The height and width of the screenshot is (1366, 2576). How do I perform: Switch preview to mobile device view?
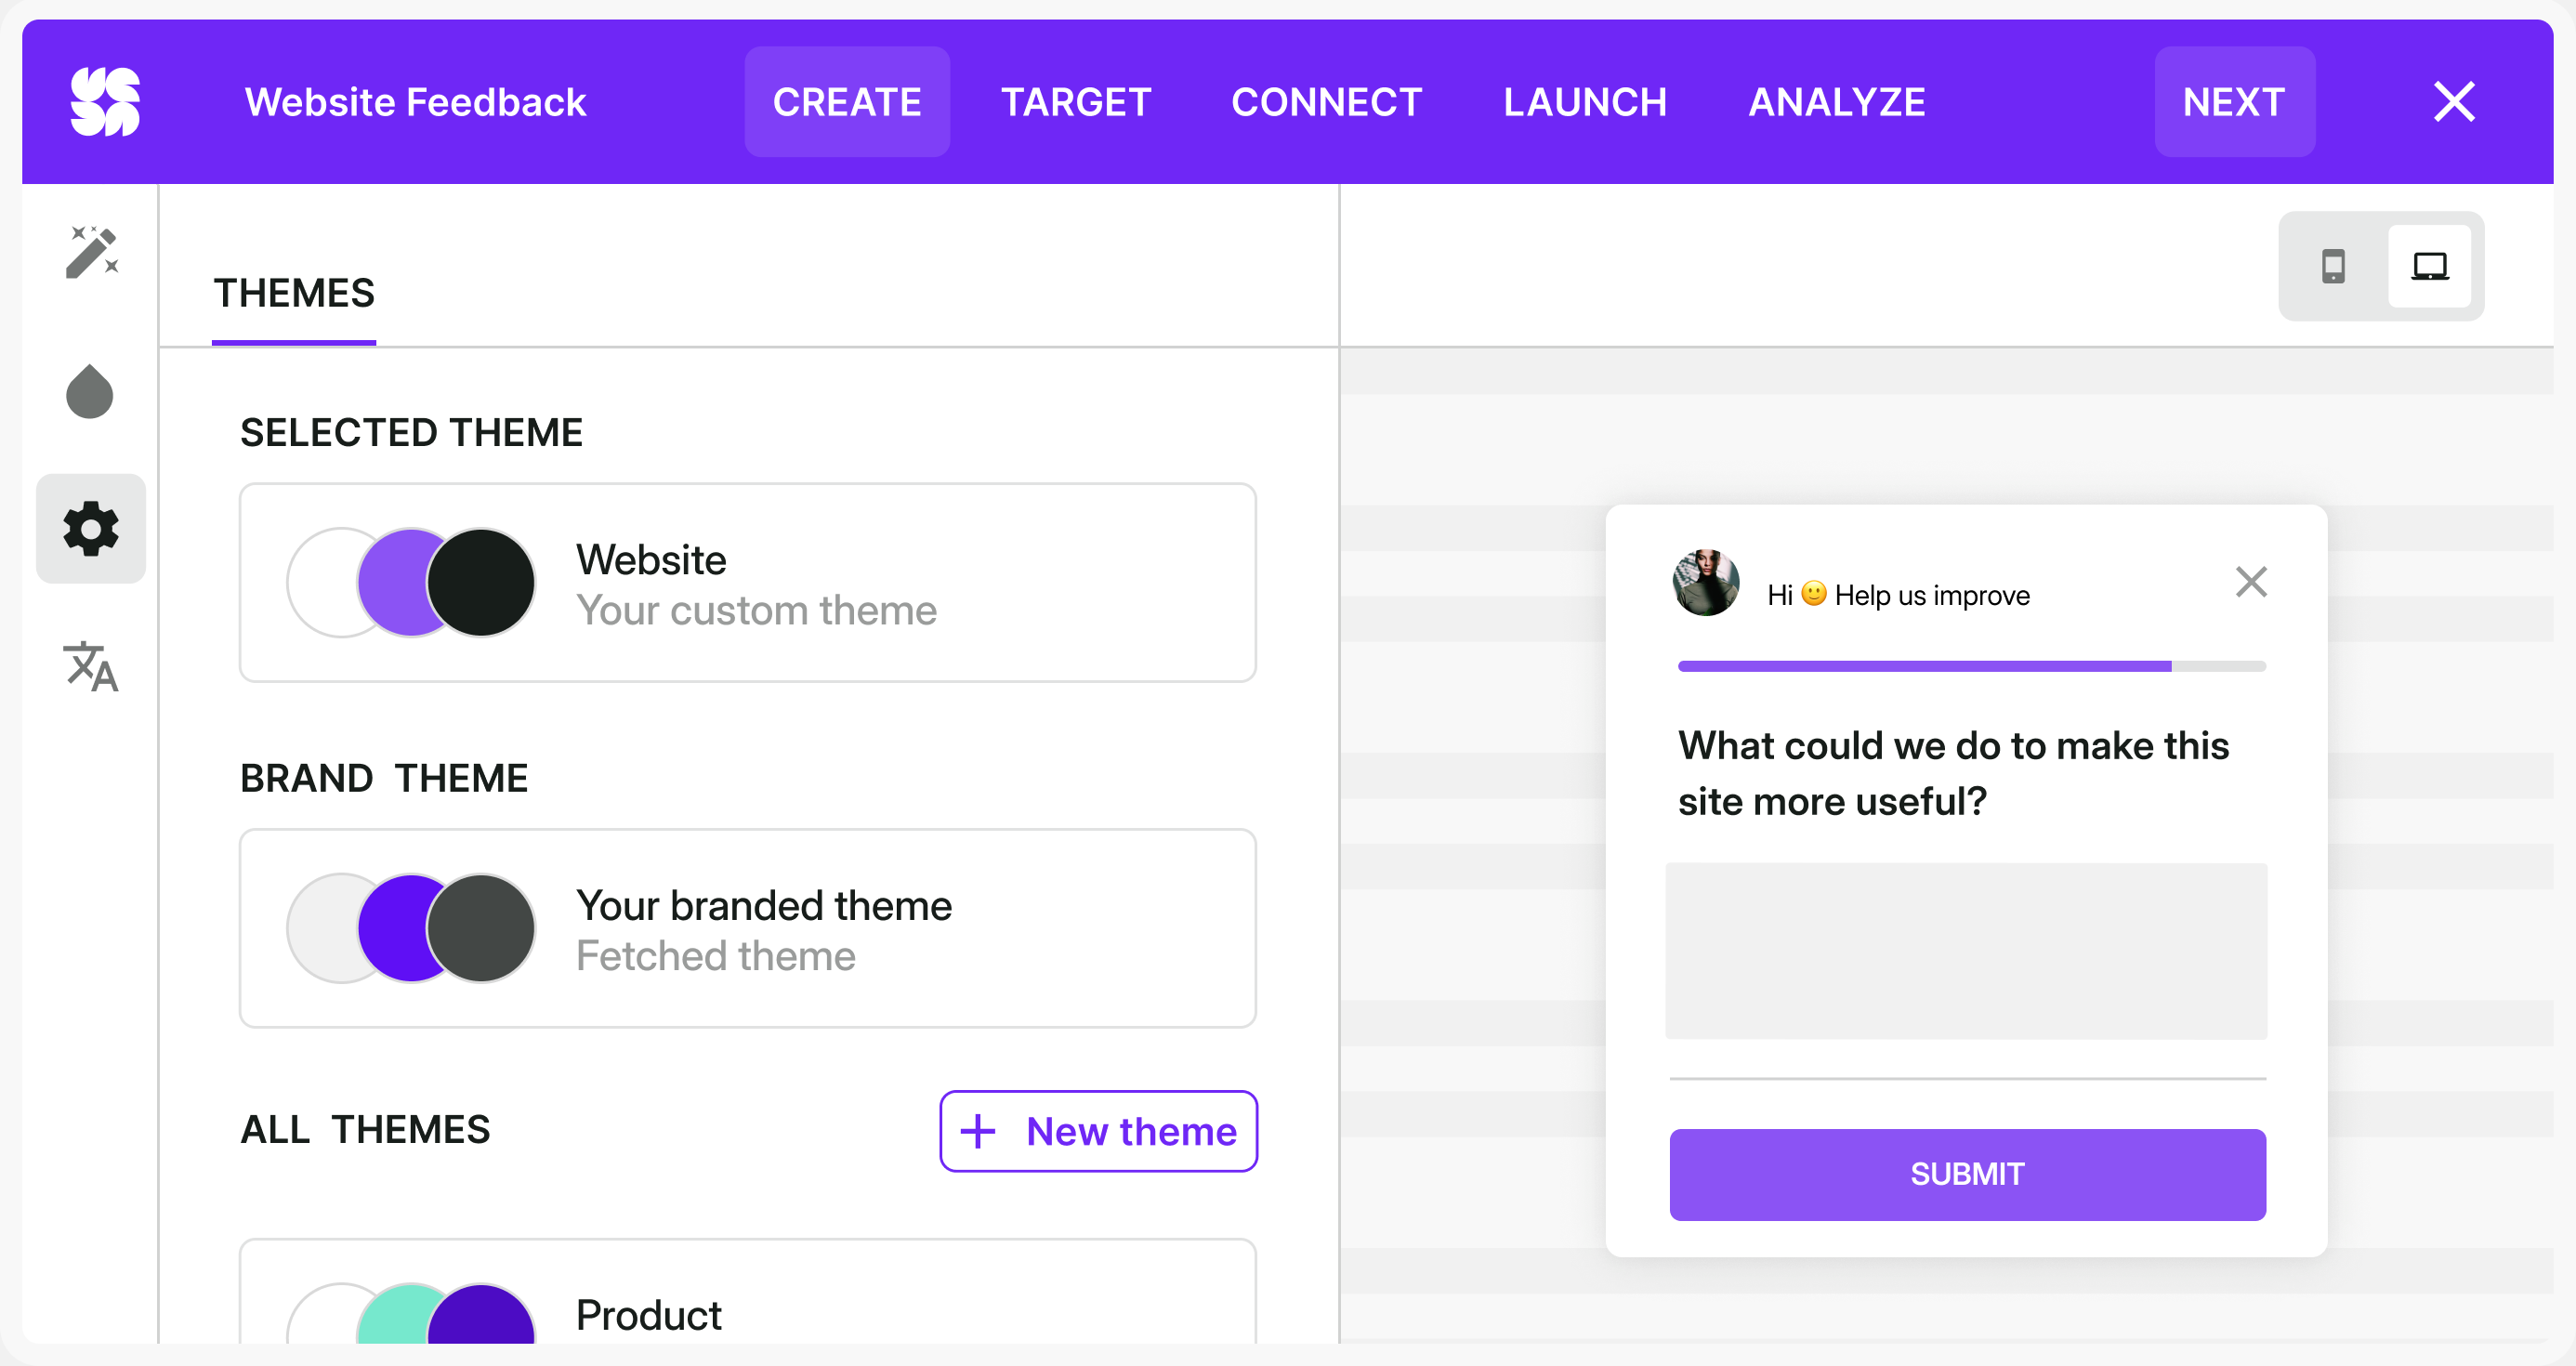click(2333, 266)
